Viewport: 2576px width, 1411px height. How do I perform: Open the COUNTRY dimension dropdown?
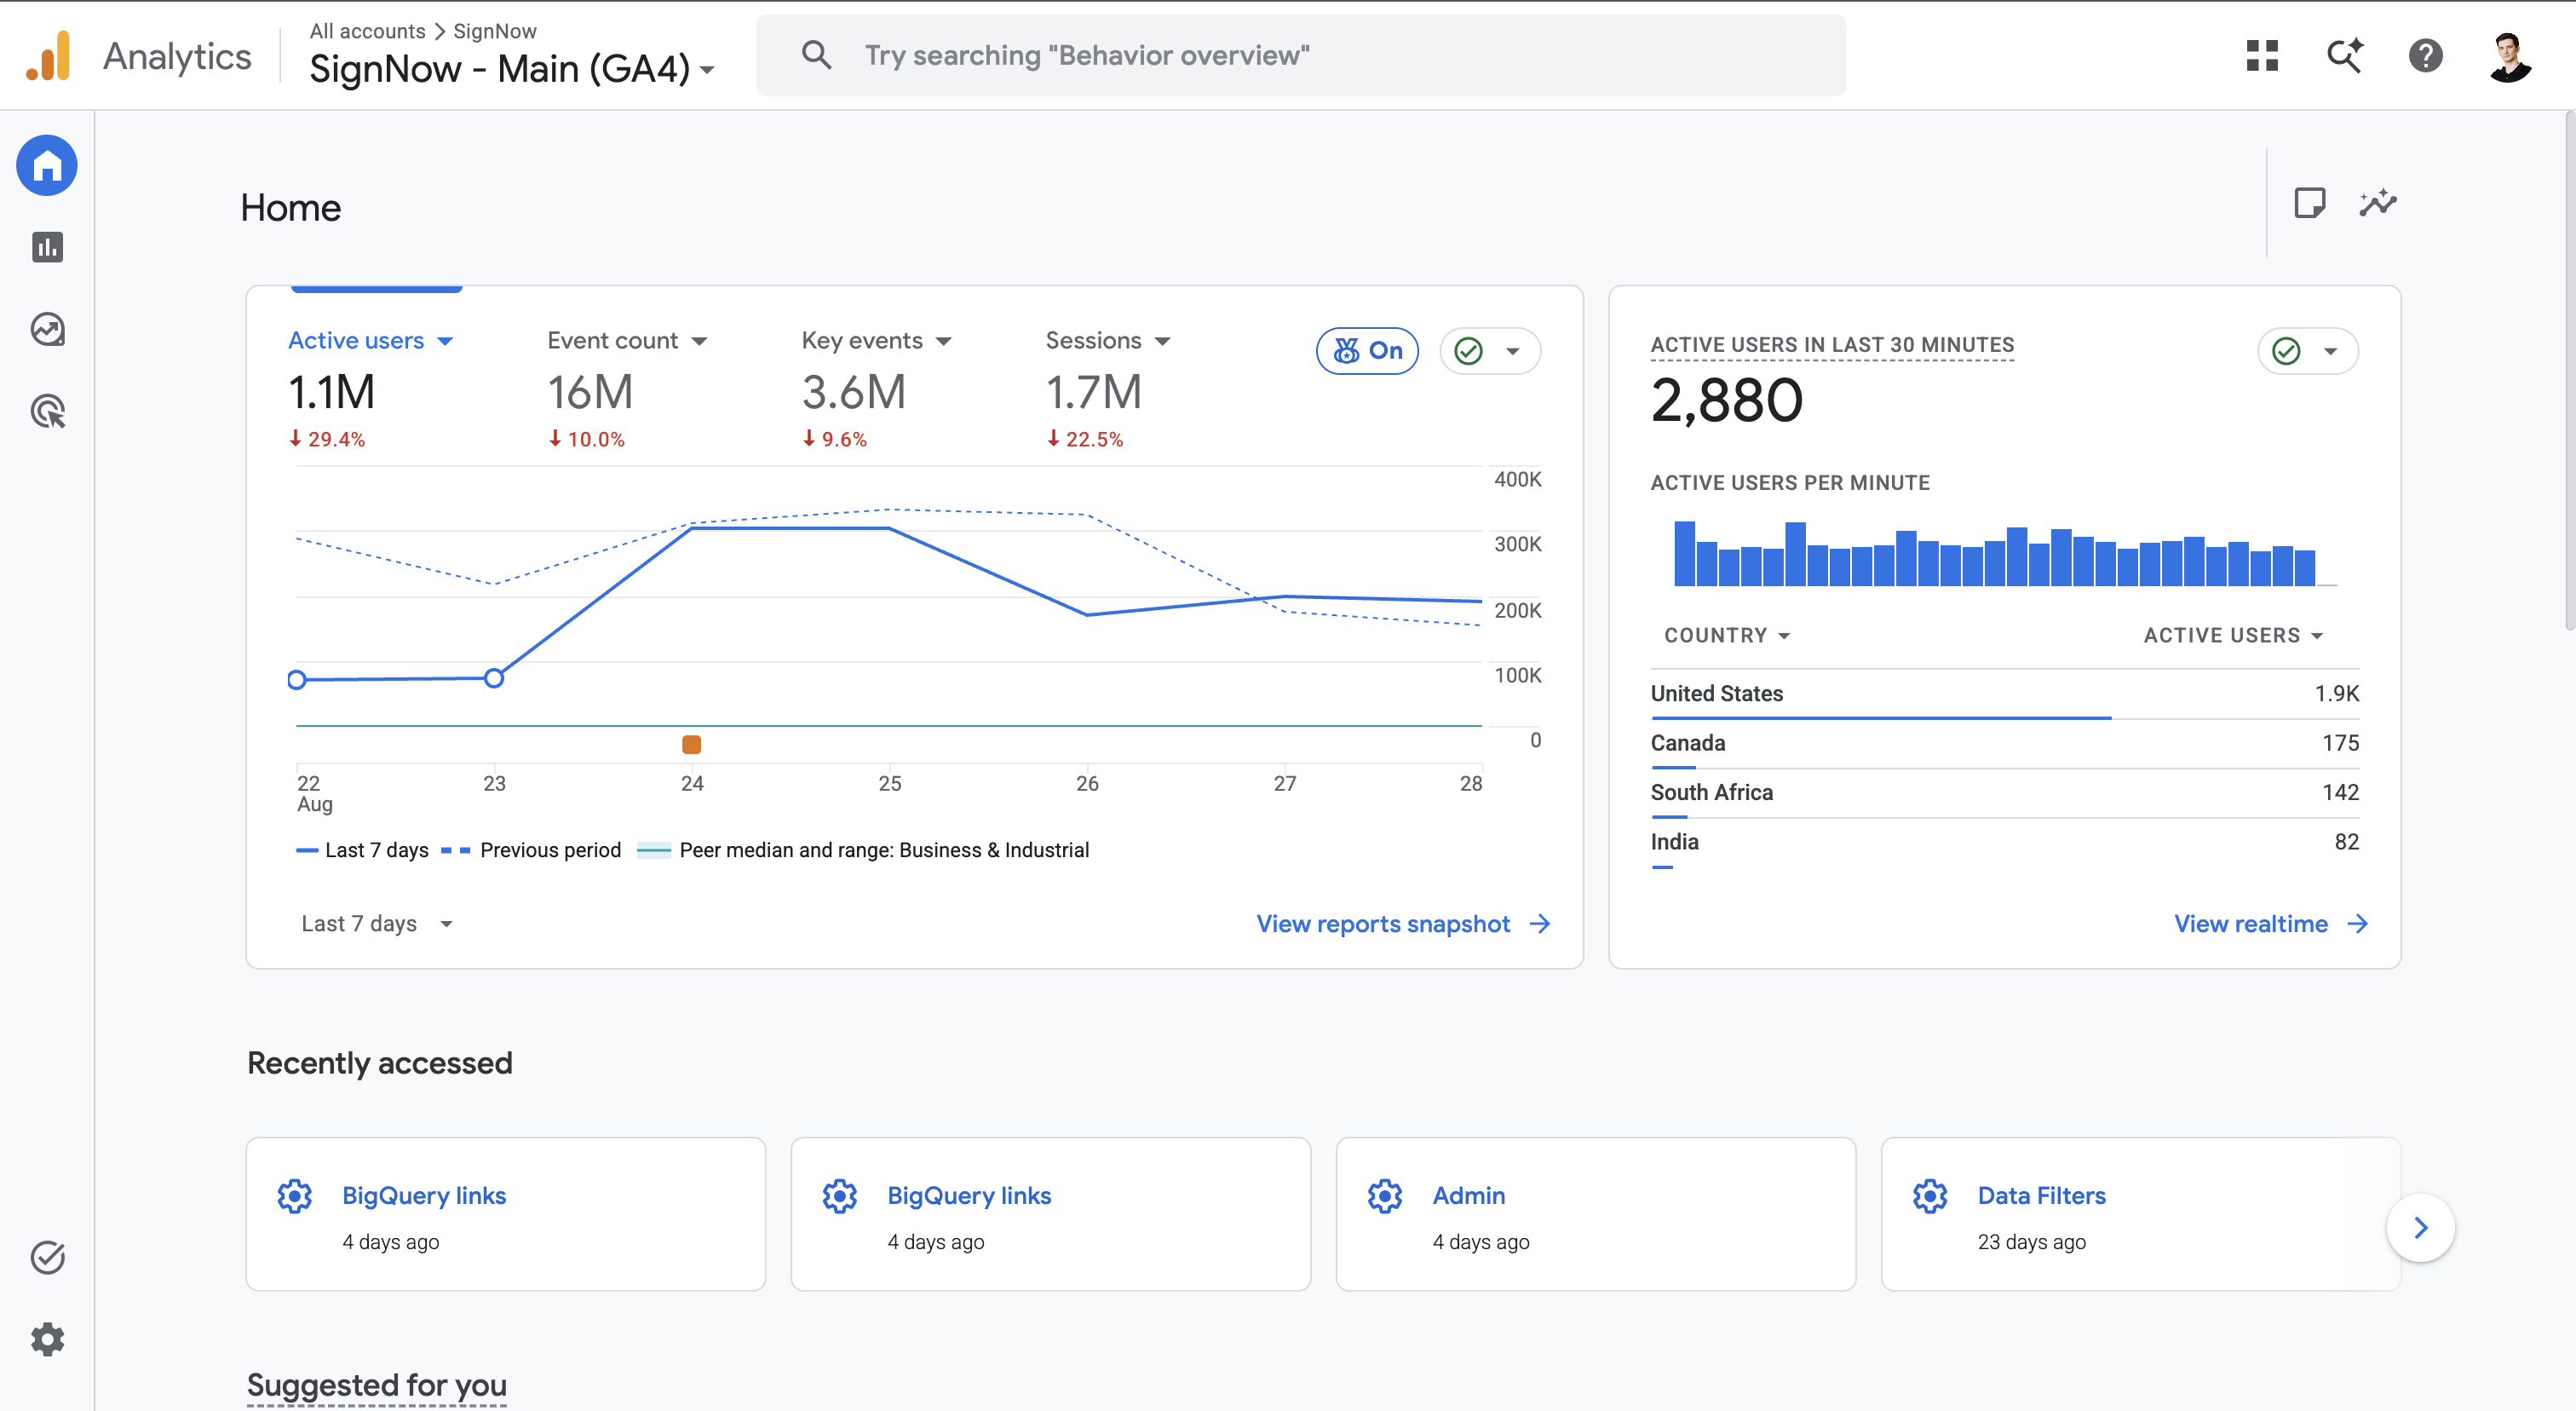[1727, 636]
